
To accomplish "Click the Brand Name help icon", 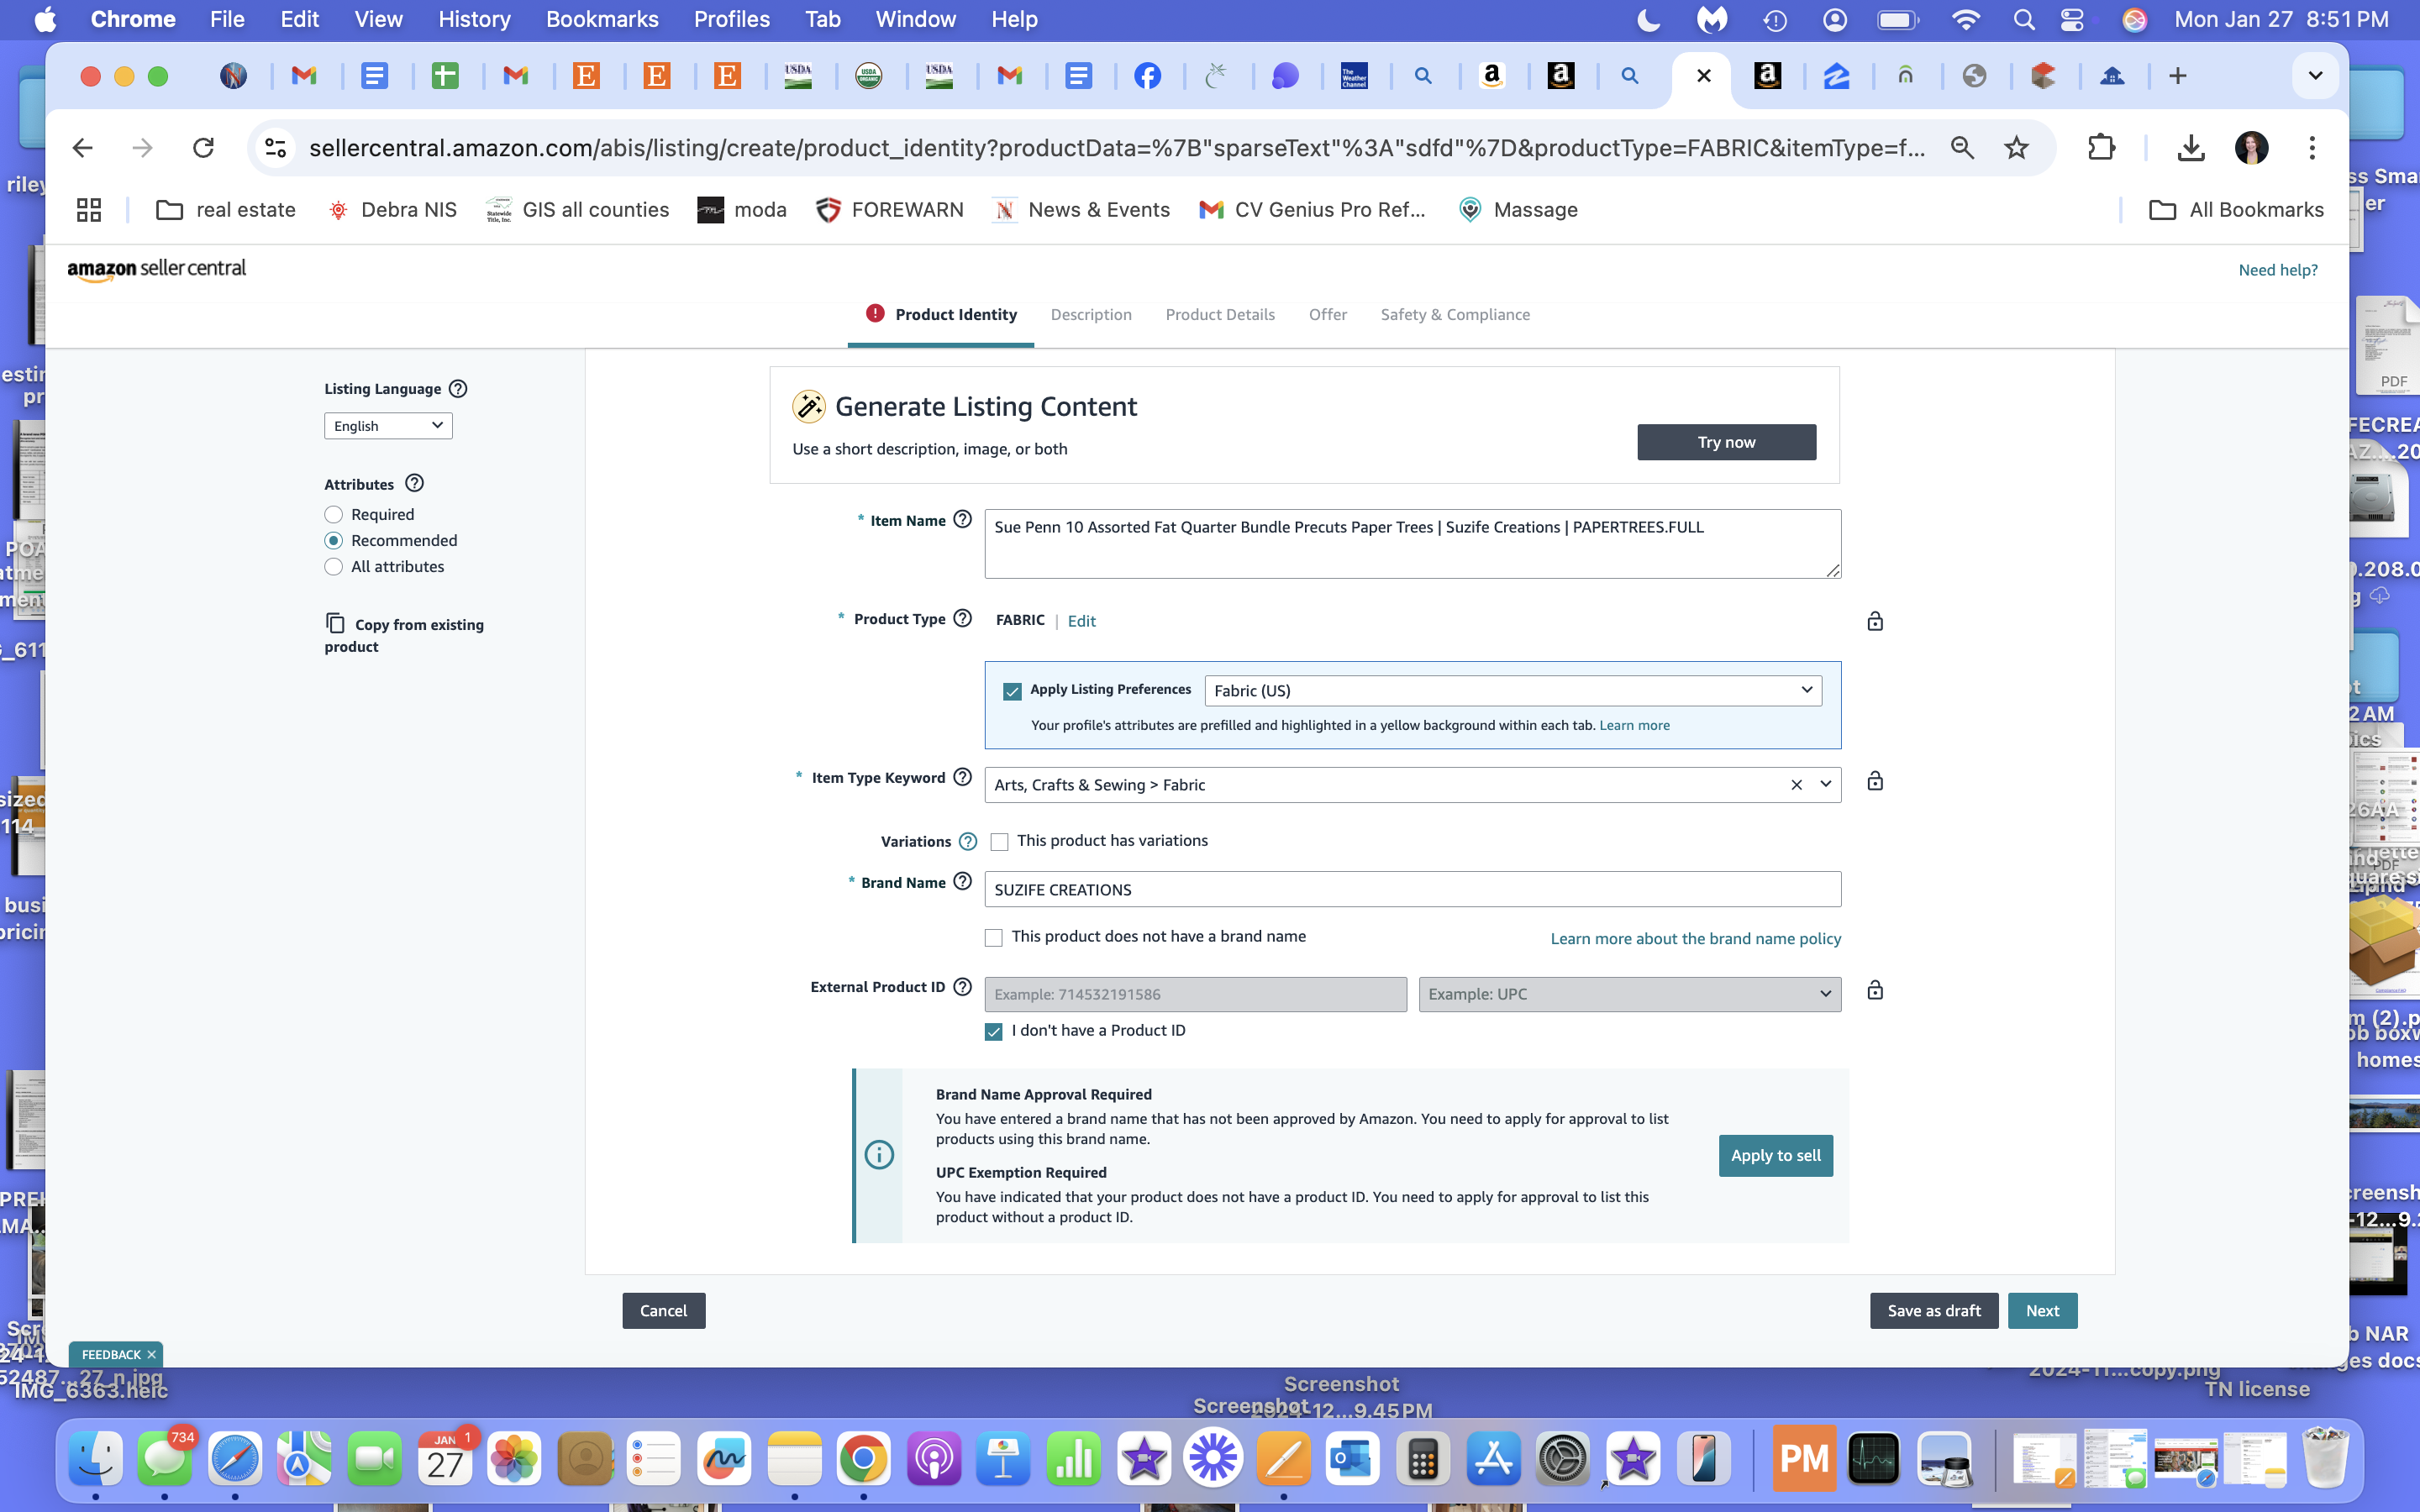I will click(x=962, y=881).
